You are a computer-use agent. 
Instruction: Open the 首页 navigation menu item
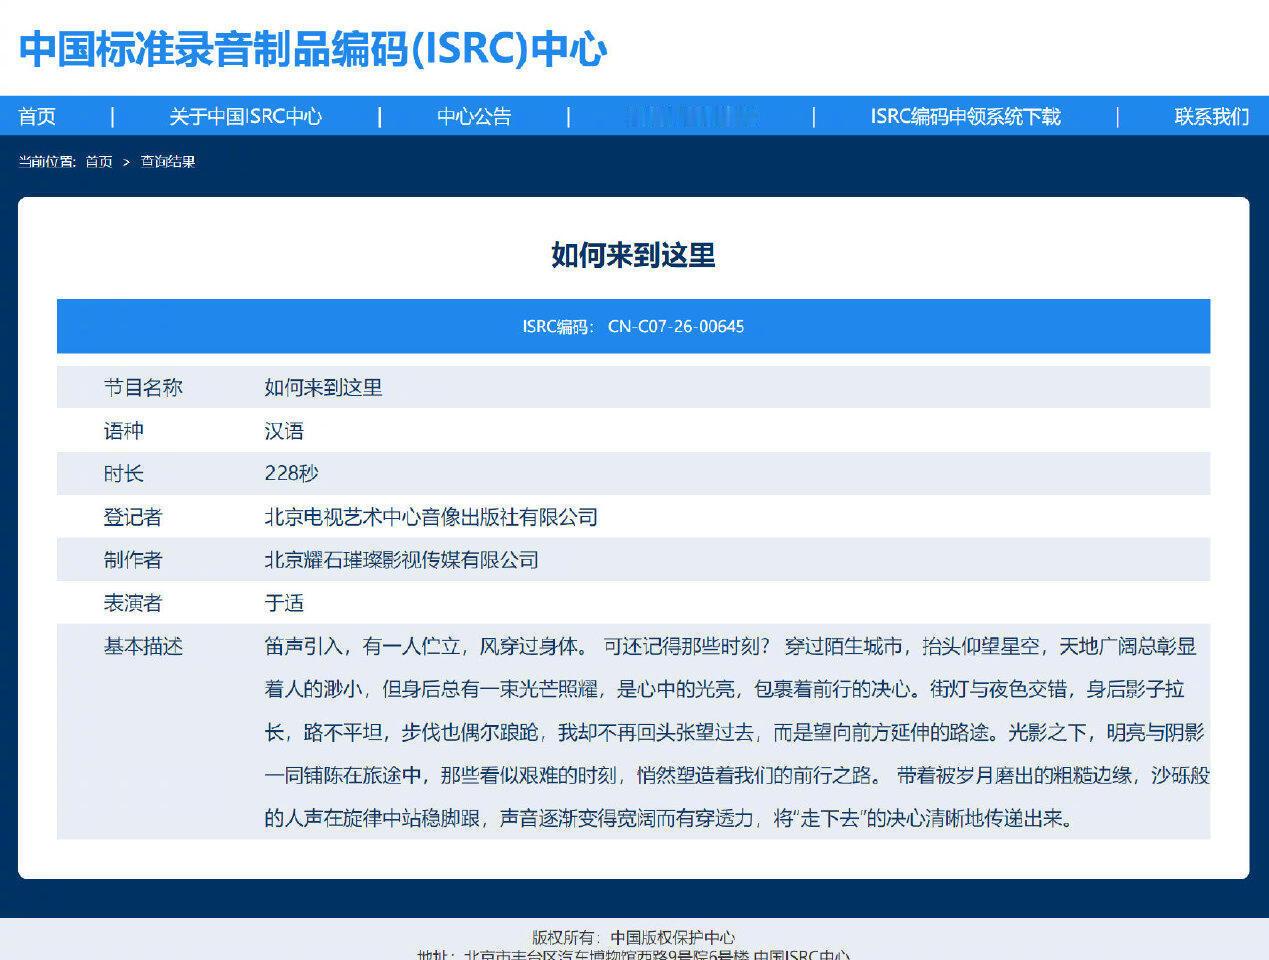tap(37, 116)
